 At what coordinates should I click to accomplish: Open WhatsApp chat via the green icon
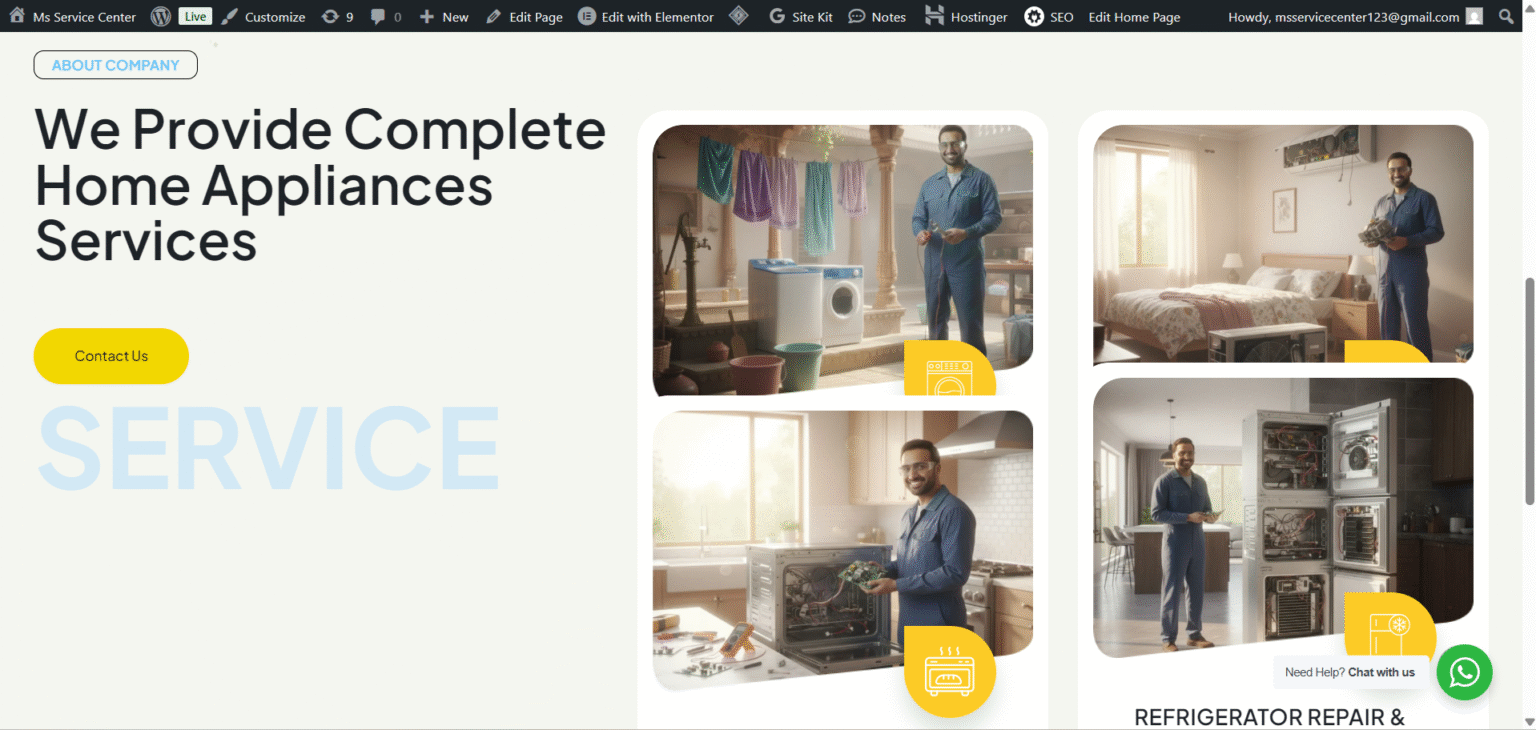1464,673
